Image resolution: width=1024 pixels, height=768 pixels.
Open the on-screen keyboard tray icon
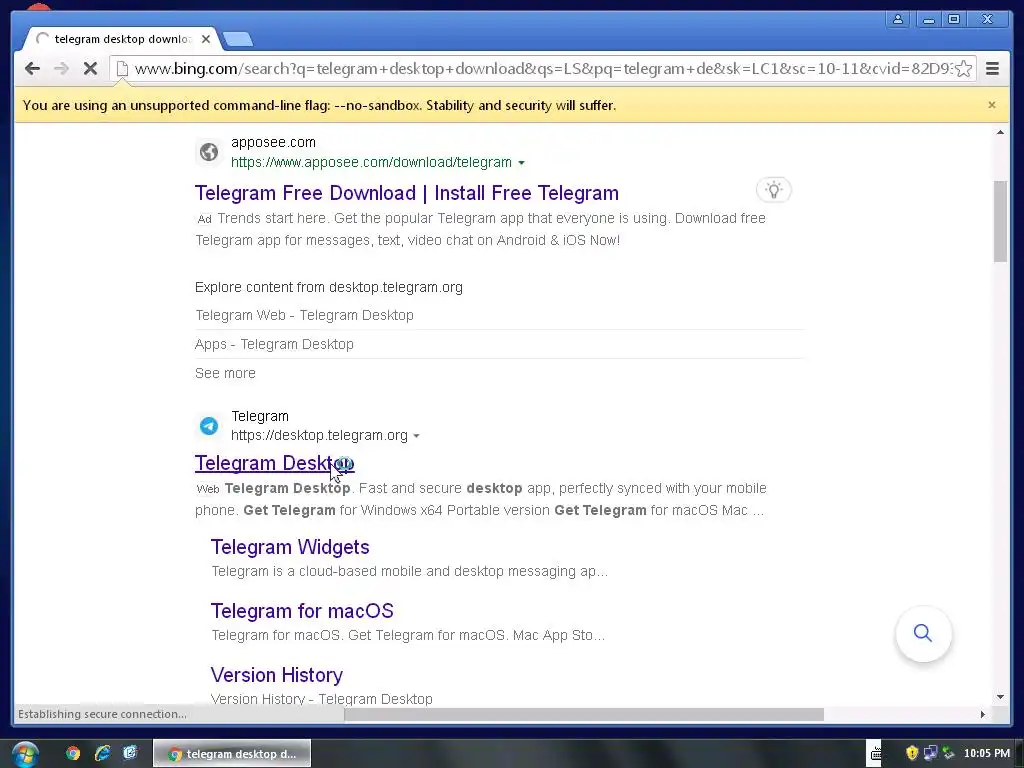pos(875,754)
